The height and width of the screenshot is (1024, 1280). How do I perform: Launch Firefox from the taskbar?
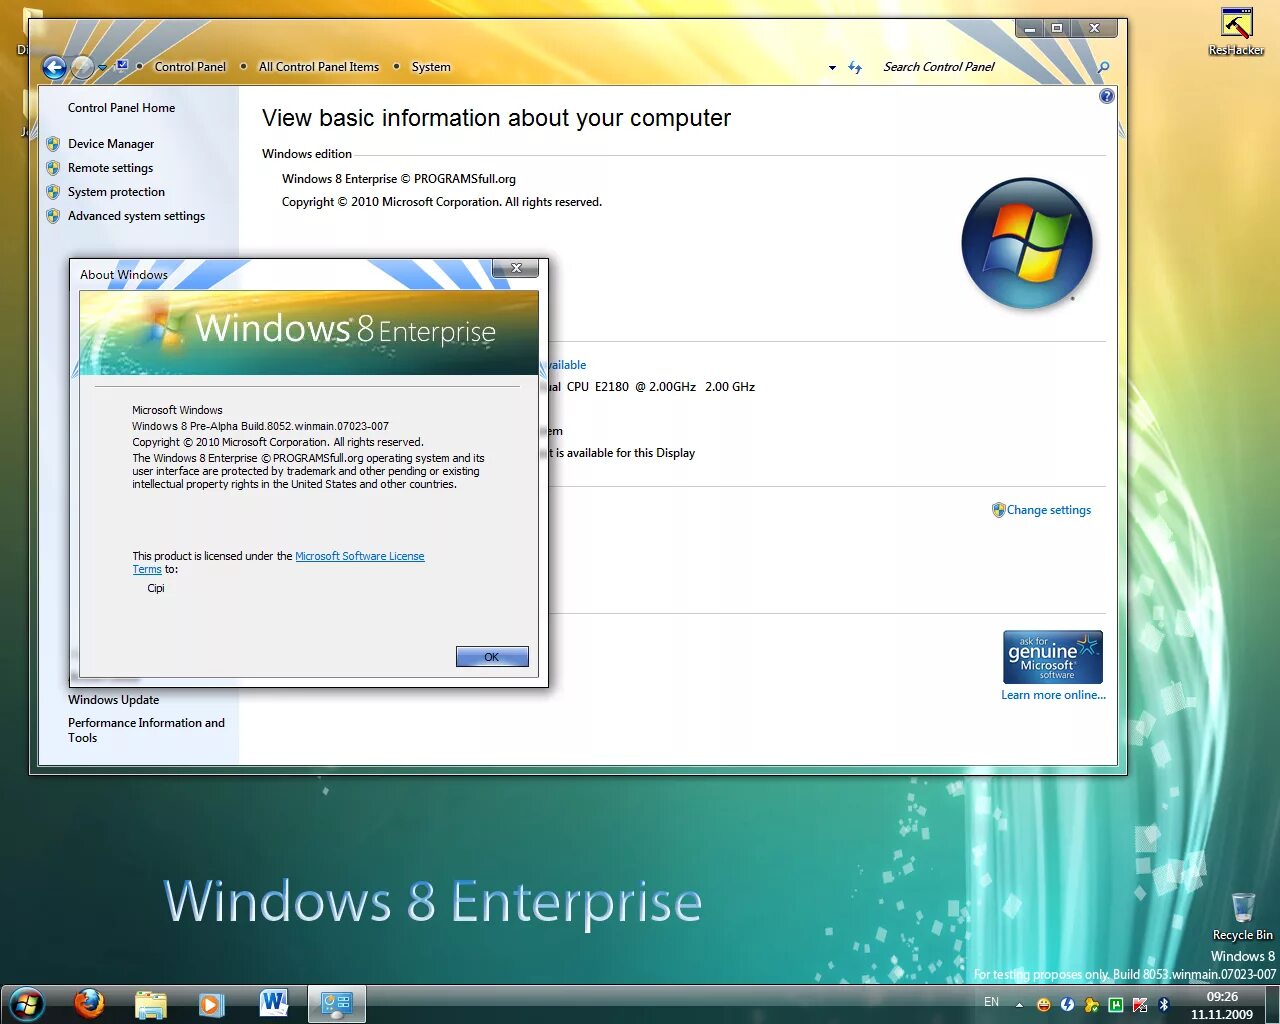tap(89, 1003)
